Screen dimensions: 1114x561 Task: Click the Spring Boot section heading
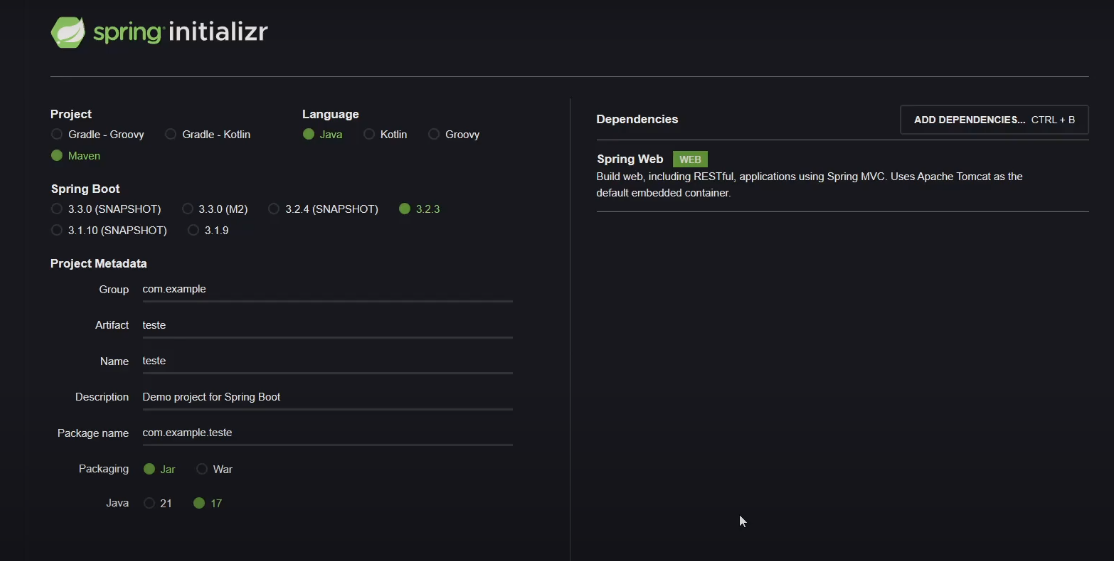[85, 189]
